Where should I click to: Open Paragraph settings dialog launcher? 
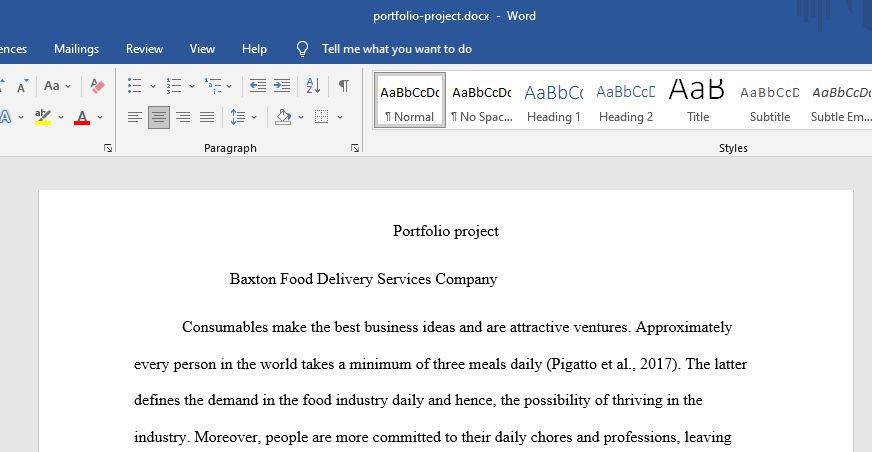[x=355, y=148]
